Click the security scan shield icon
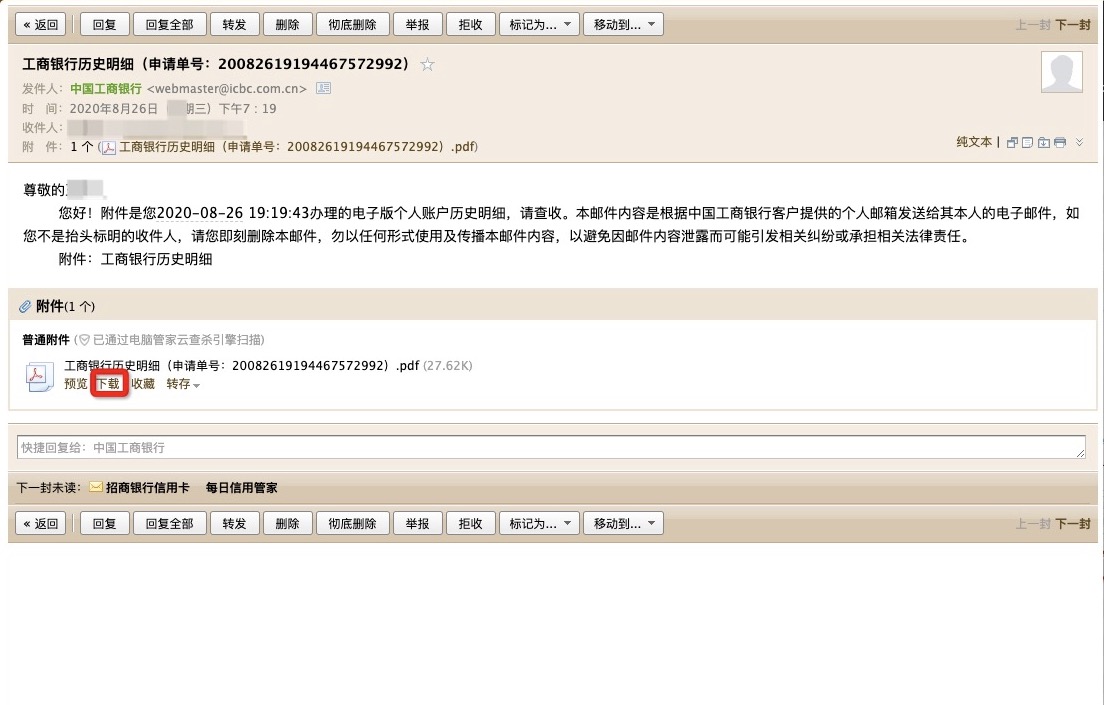 pos(84,340)
